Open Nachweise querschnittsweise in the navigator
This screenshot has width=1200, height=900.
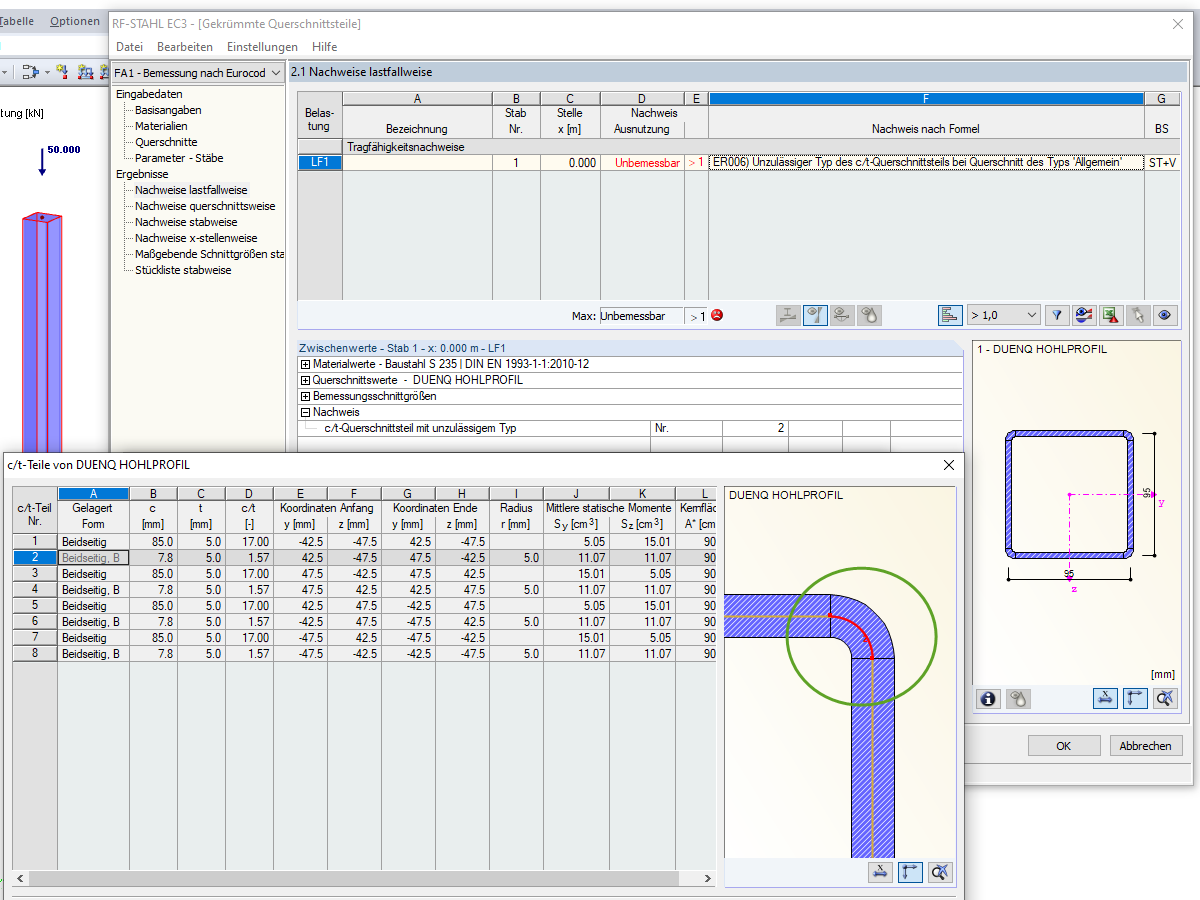[x=205, y=206]
